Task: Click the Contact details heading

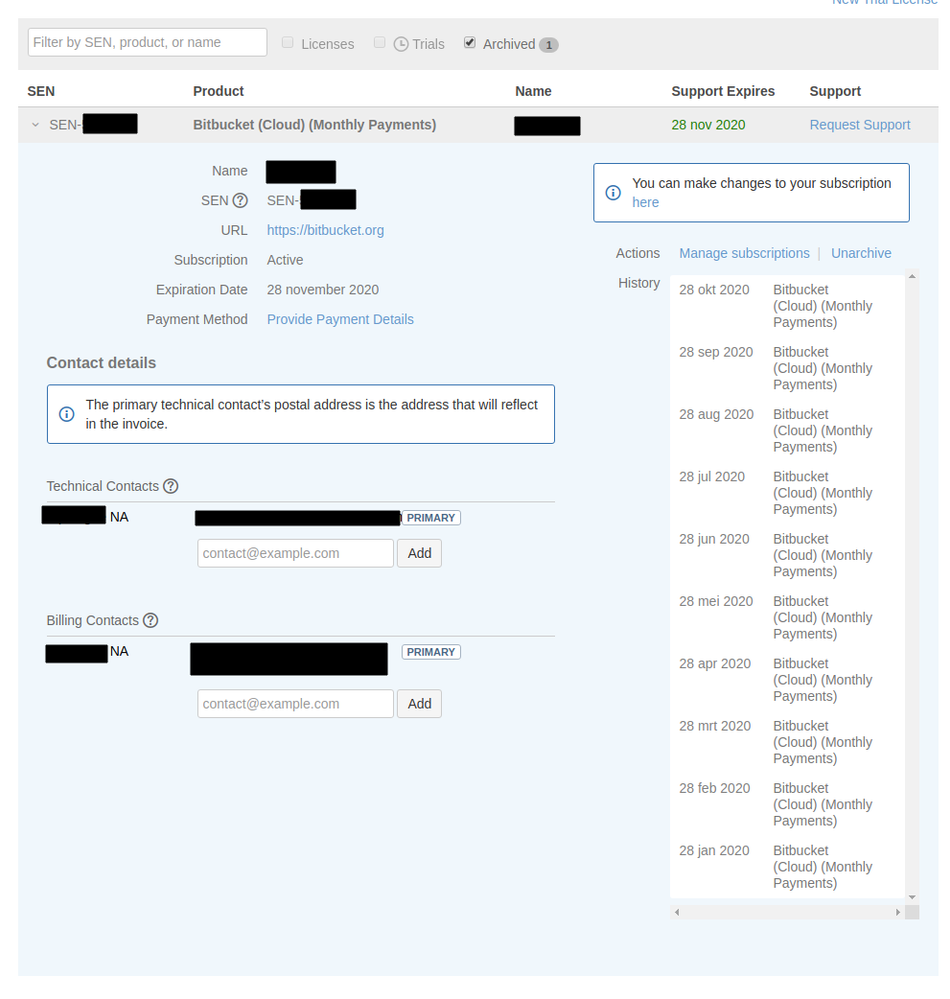Action: click(x=101, y=363)
